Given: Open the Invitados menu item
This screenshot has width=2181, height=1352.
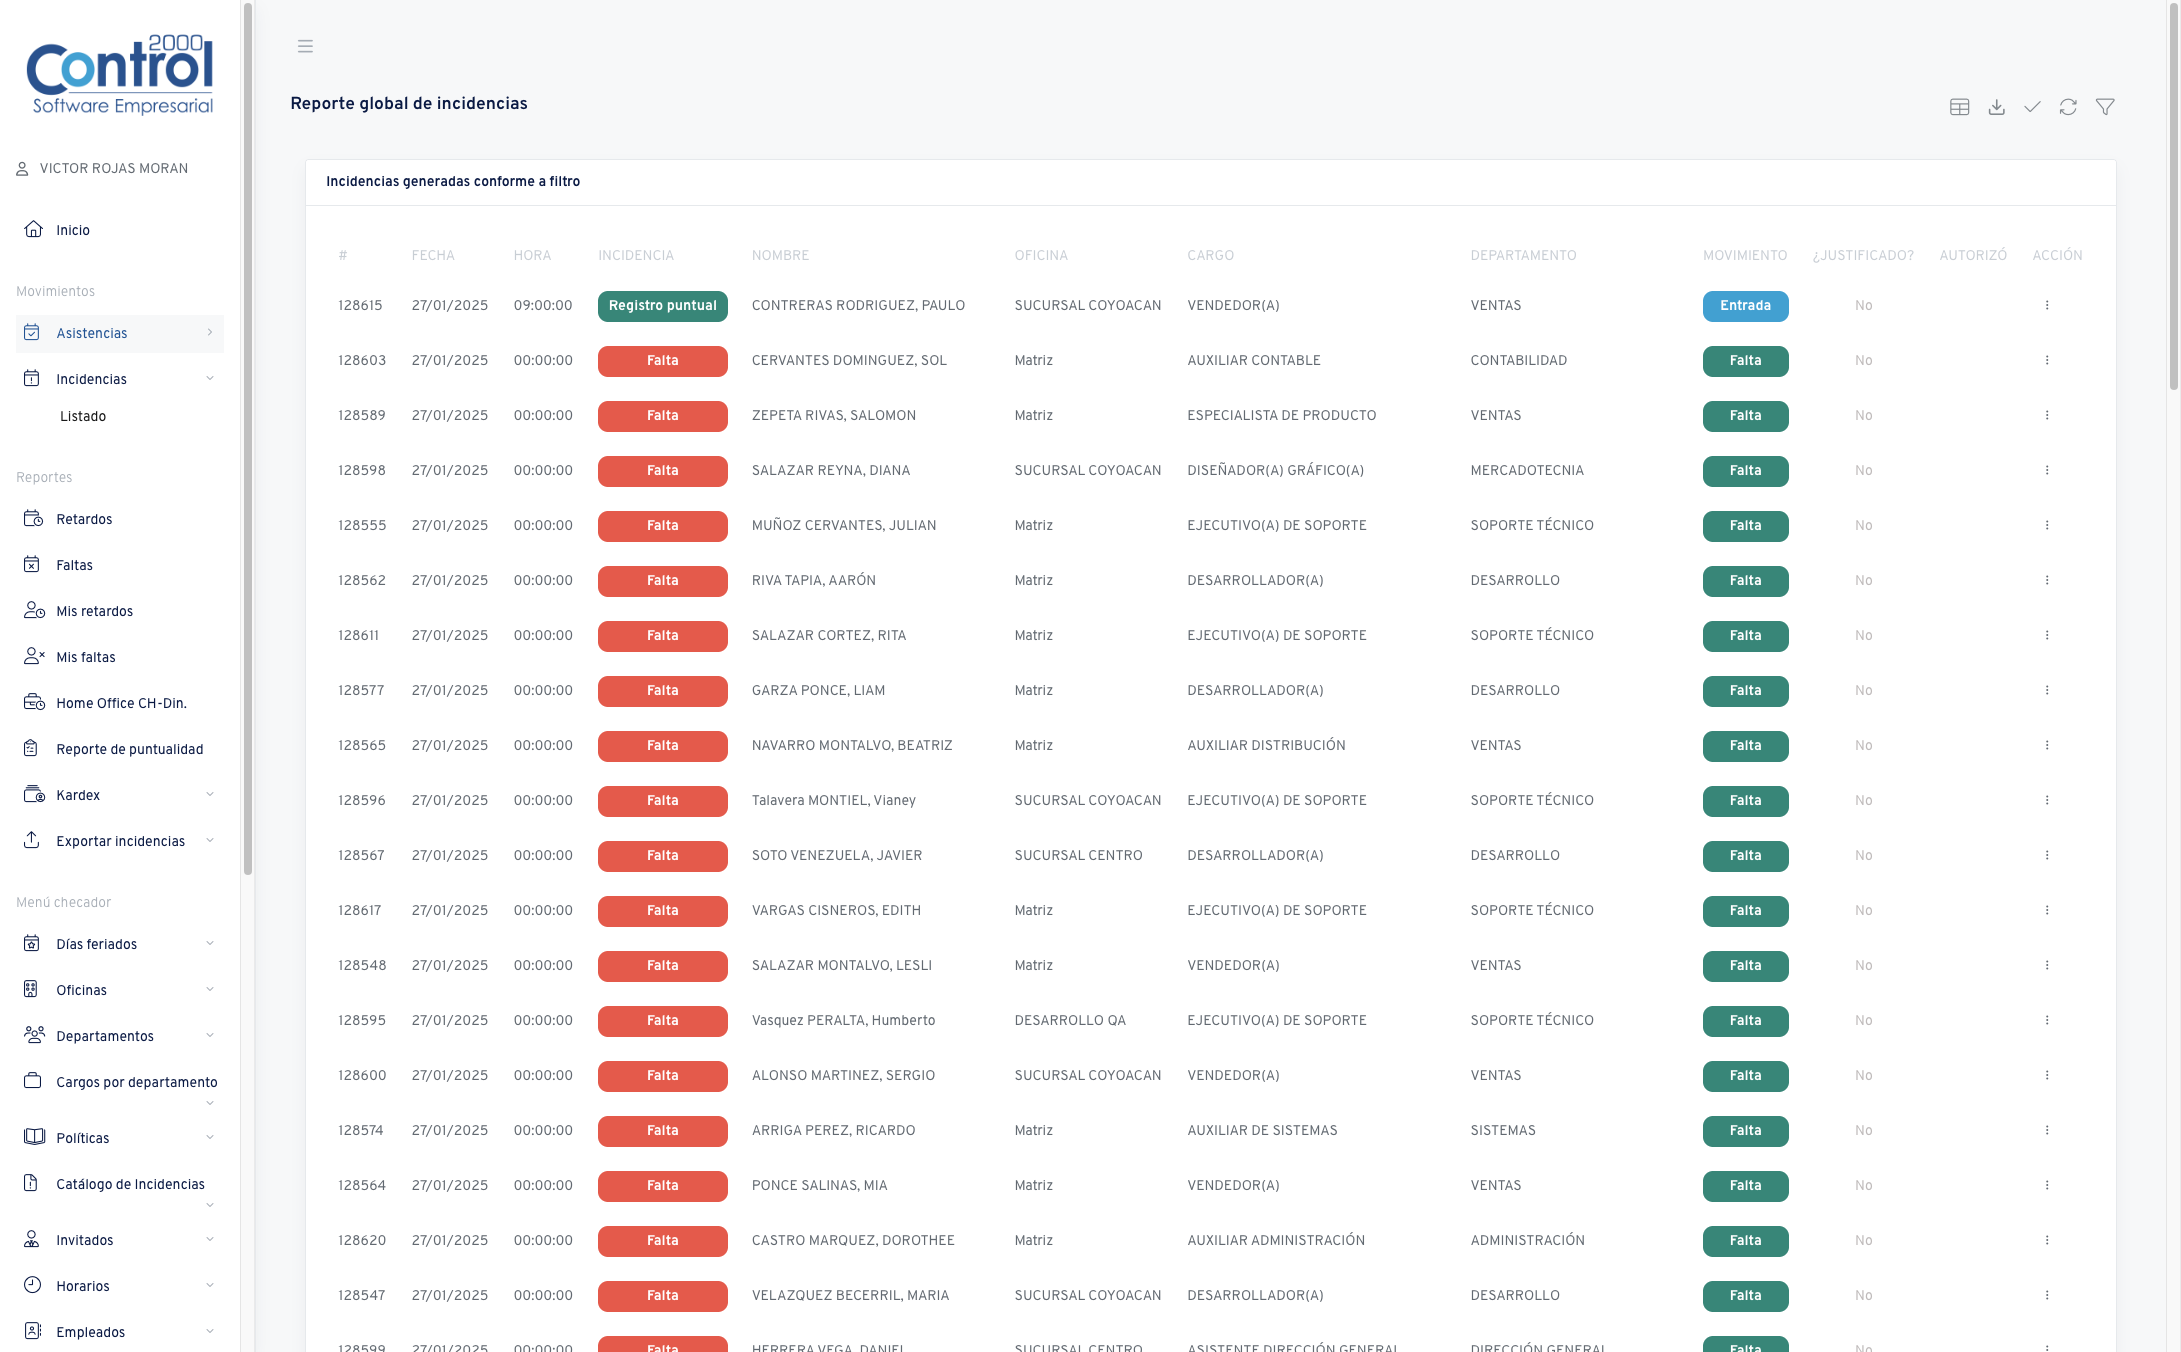Looking at the screenshot, I should [120, 1240].
